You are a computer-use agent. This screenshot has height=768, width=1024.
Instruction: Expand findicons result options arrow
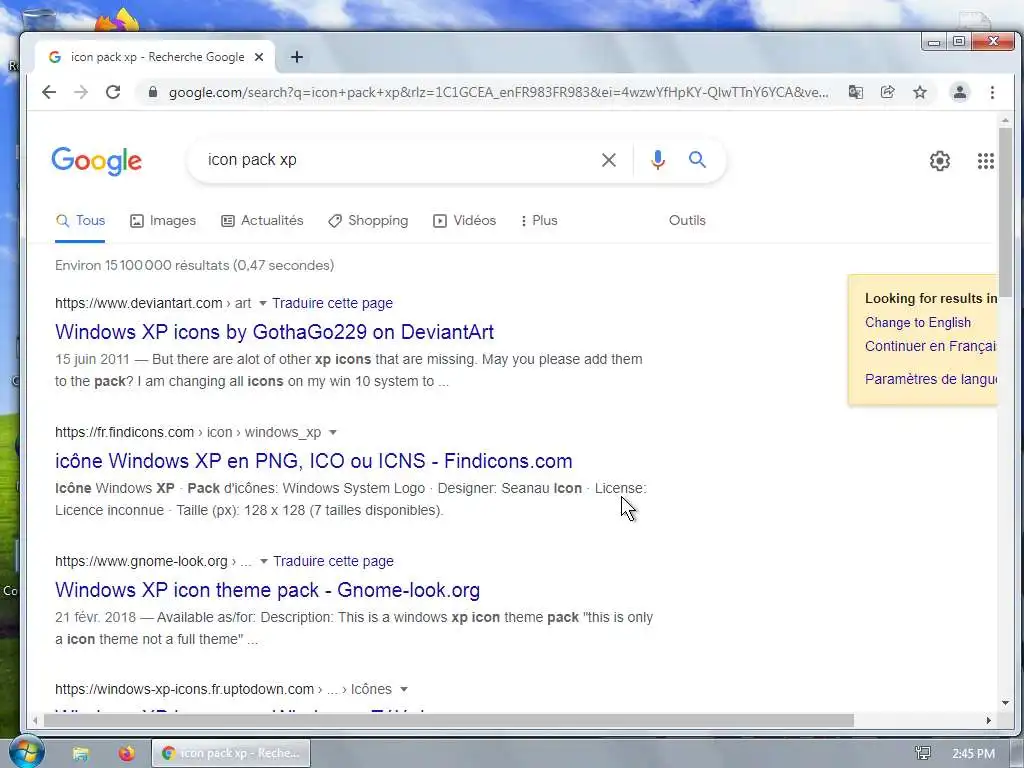(332, 432)
